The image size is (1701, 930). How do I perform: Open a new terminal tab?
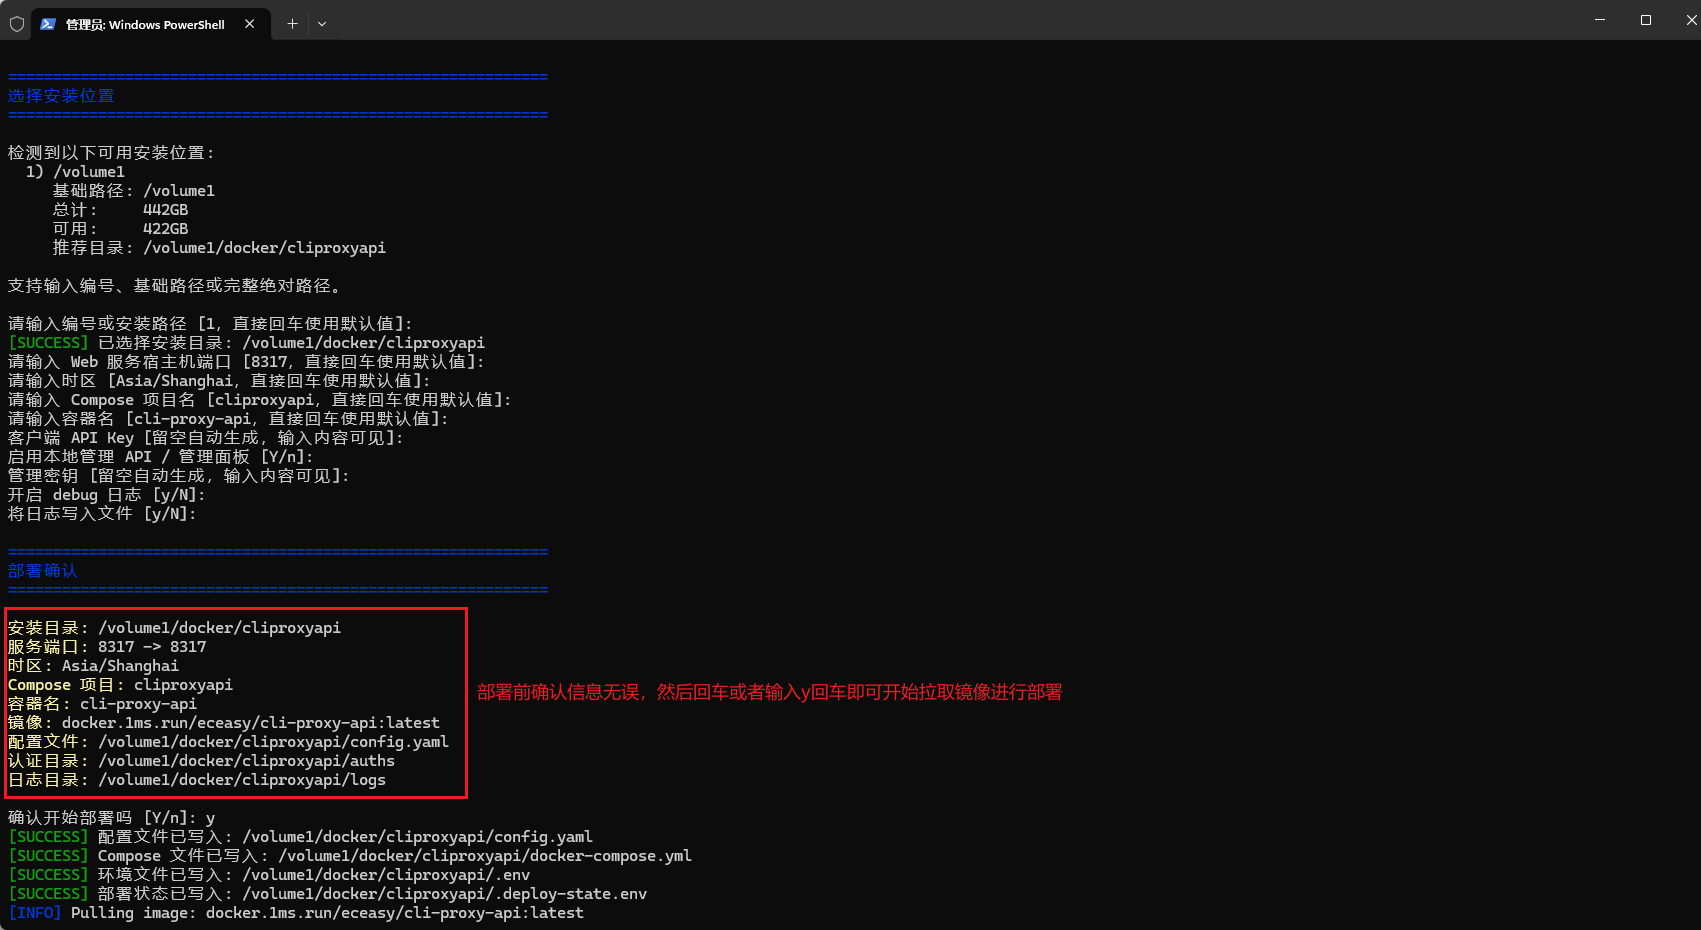(x=292, y=24)
